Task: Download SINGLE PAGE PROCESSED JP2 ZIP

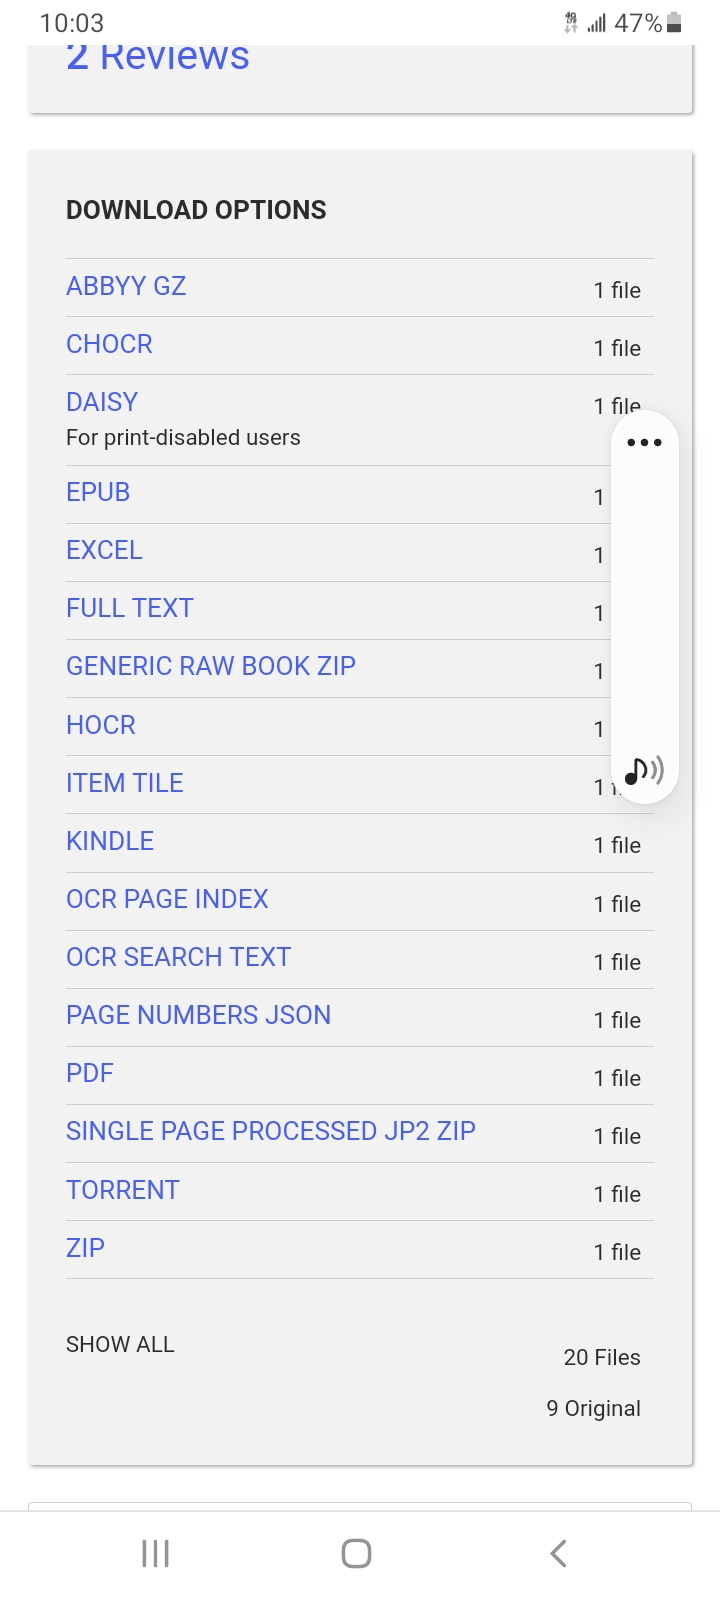Action: (x=271, y=1131)
